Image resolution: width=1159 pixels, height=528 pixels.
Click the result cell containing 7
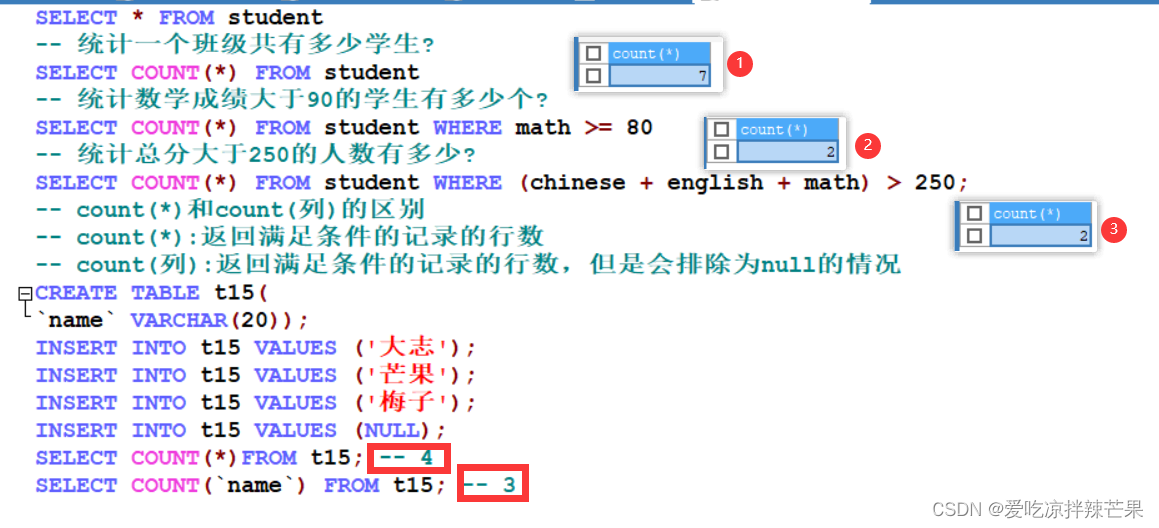[x=660, y=75]
